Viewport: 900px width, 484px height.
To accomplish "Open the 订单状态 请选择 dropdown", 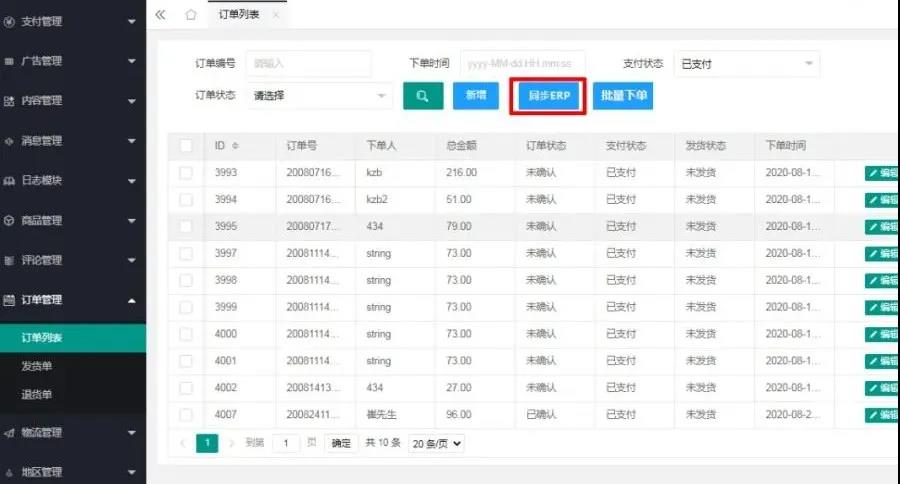I will pos(320,96).
